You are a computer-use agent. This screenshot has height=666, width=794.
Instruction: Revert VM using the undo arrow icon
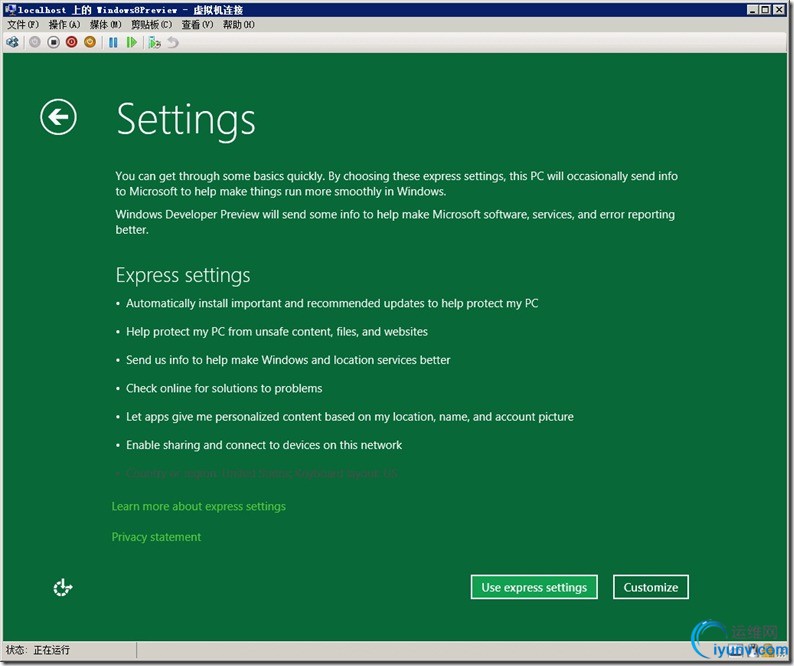(173, 43)
